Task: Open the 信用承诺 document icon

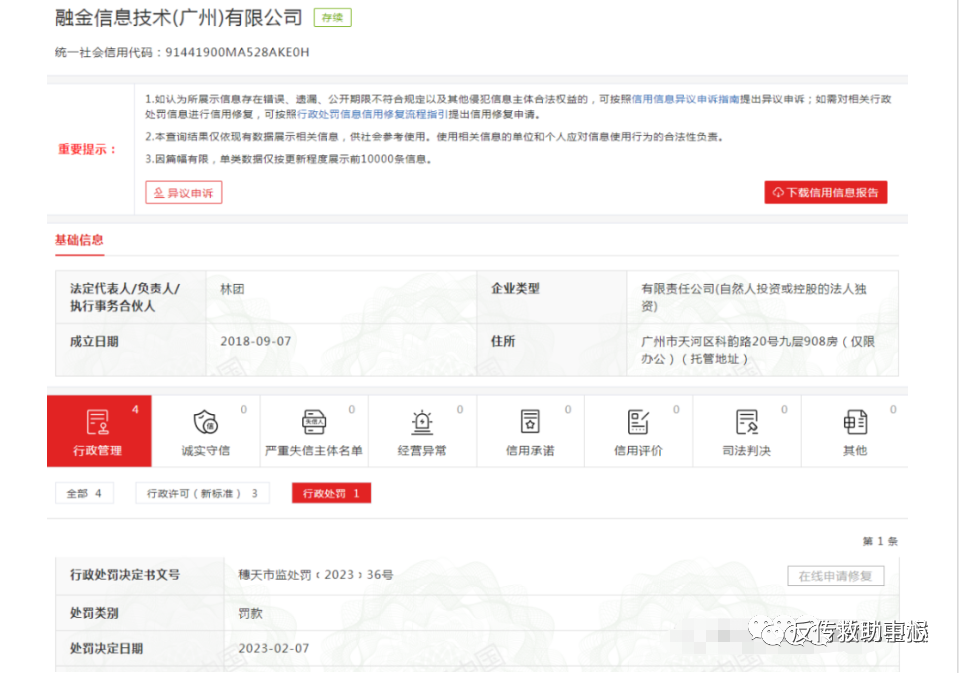Action: [530, 422]
